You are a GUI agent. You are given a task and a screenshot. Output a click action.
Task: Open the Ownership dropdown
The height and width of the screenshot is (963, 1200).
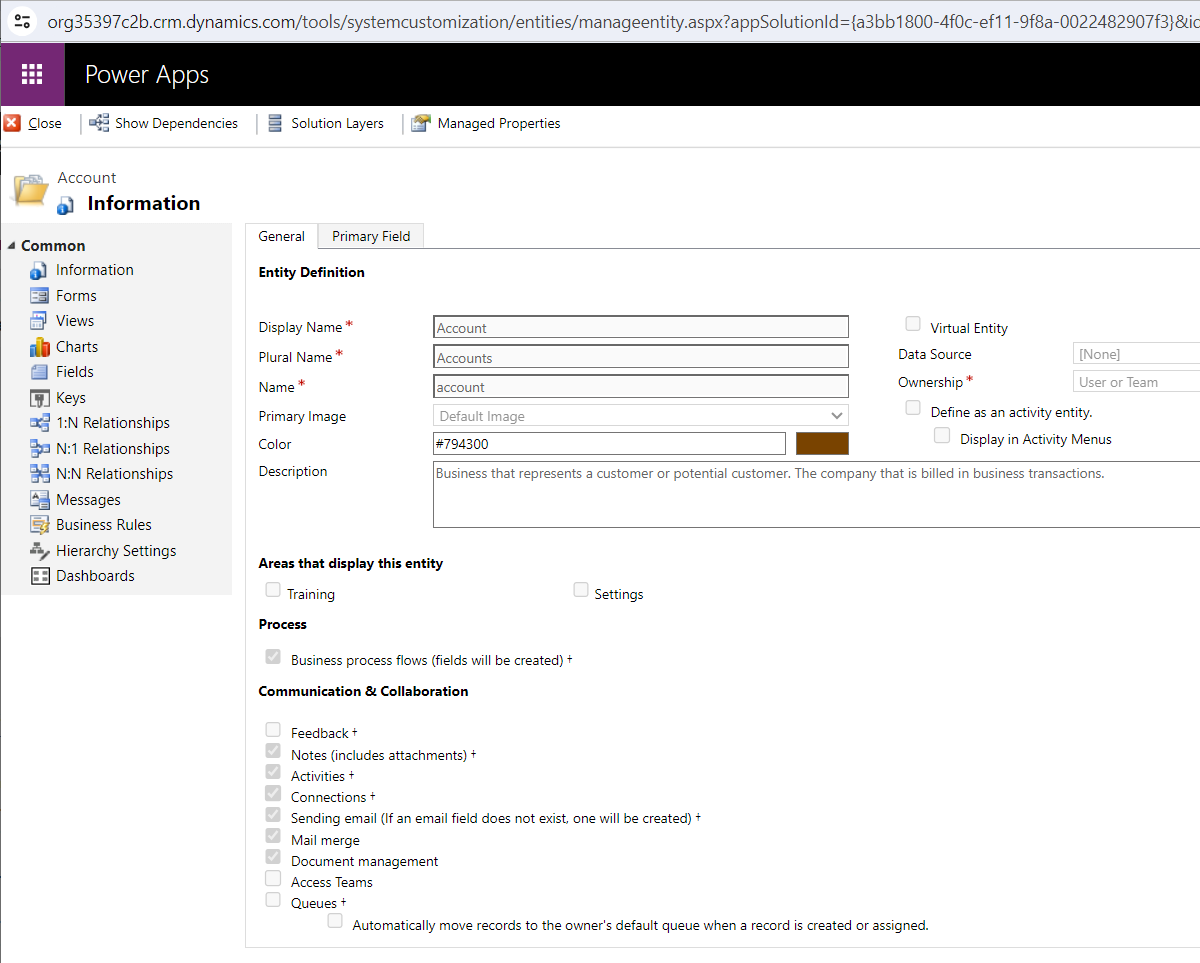point(1136,382)
